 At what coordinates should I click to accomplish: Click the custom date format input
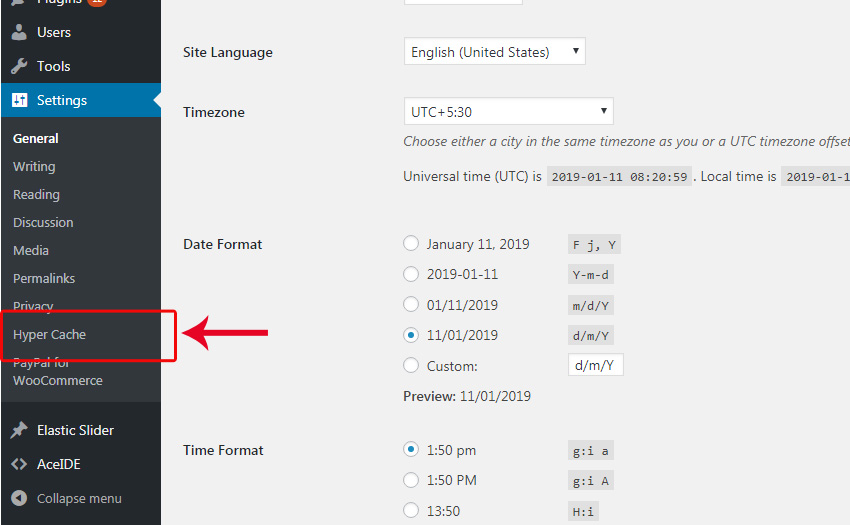pos(596,365)
